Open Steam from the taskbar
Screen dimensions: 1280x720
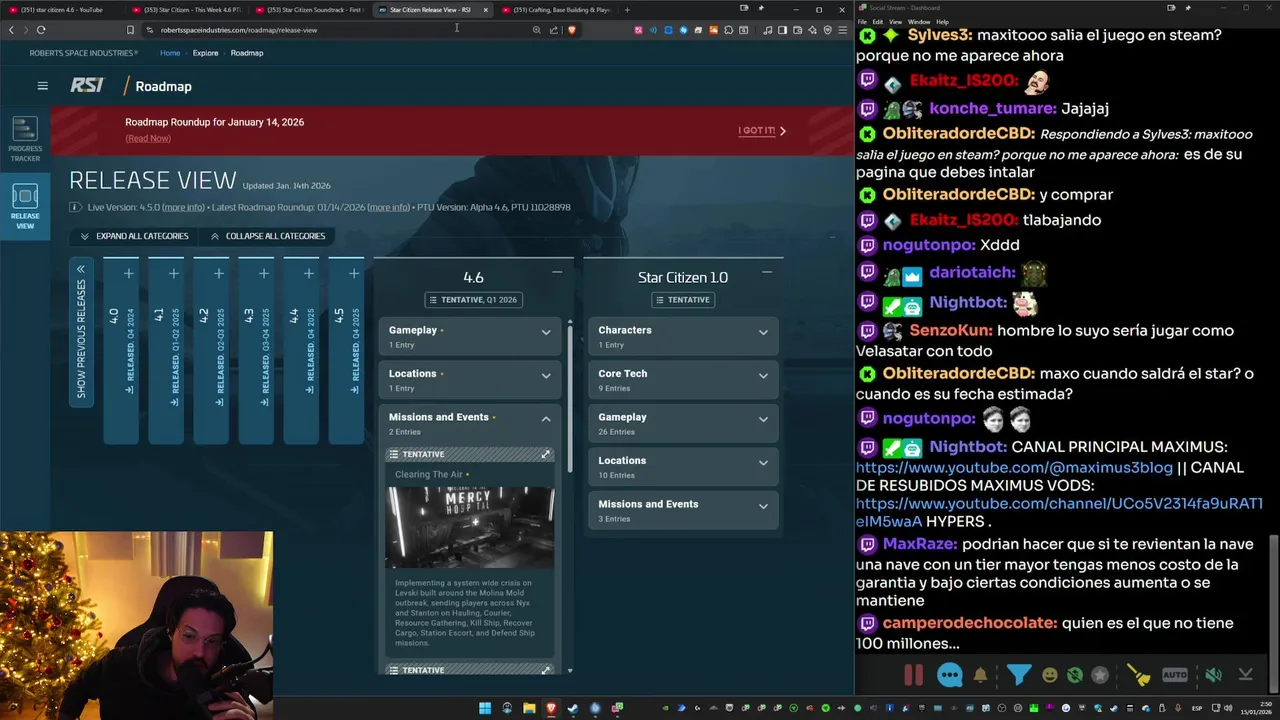(x=573, y=708)
